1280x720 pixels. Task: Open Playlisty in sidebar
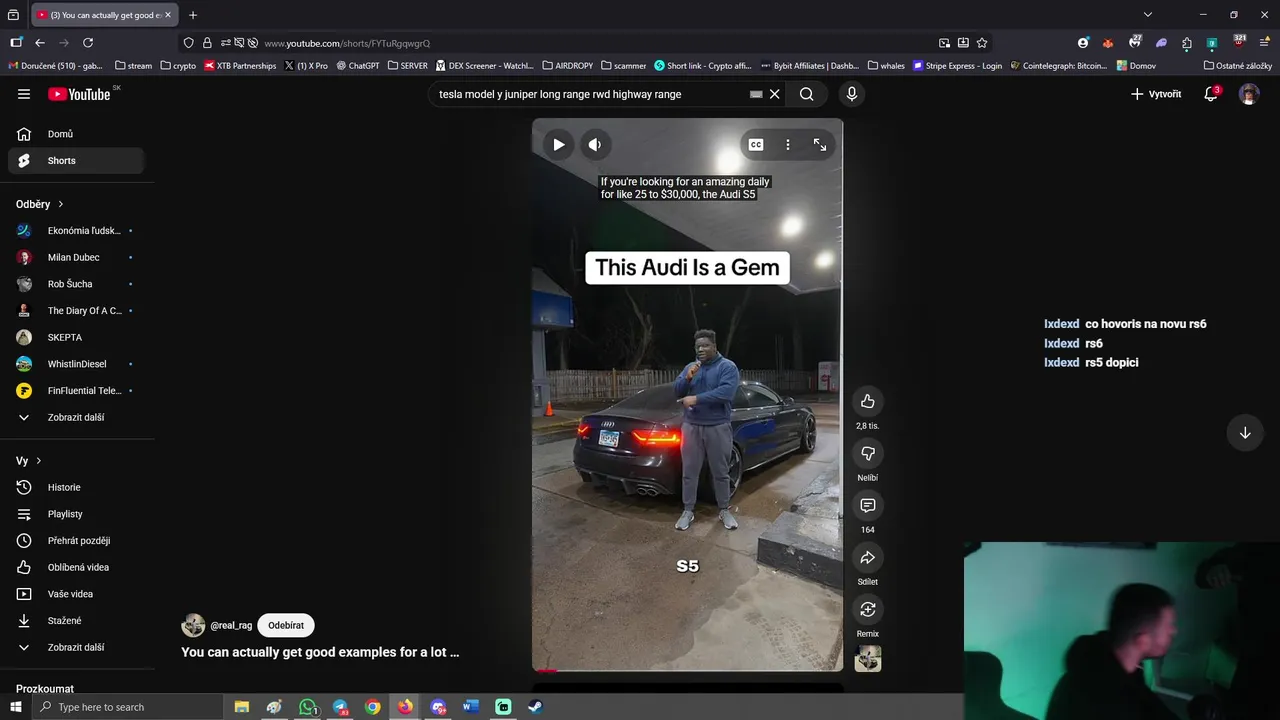coord(76,514)
